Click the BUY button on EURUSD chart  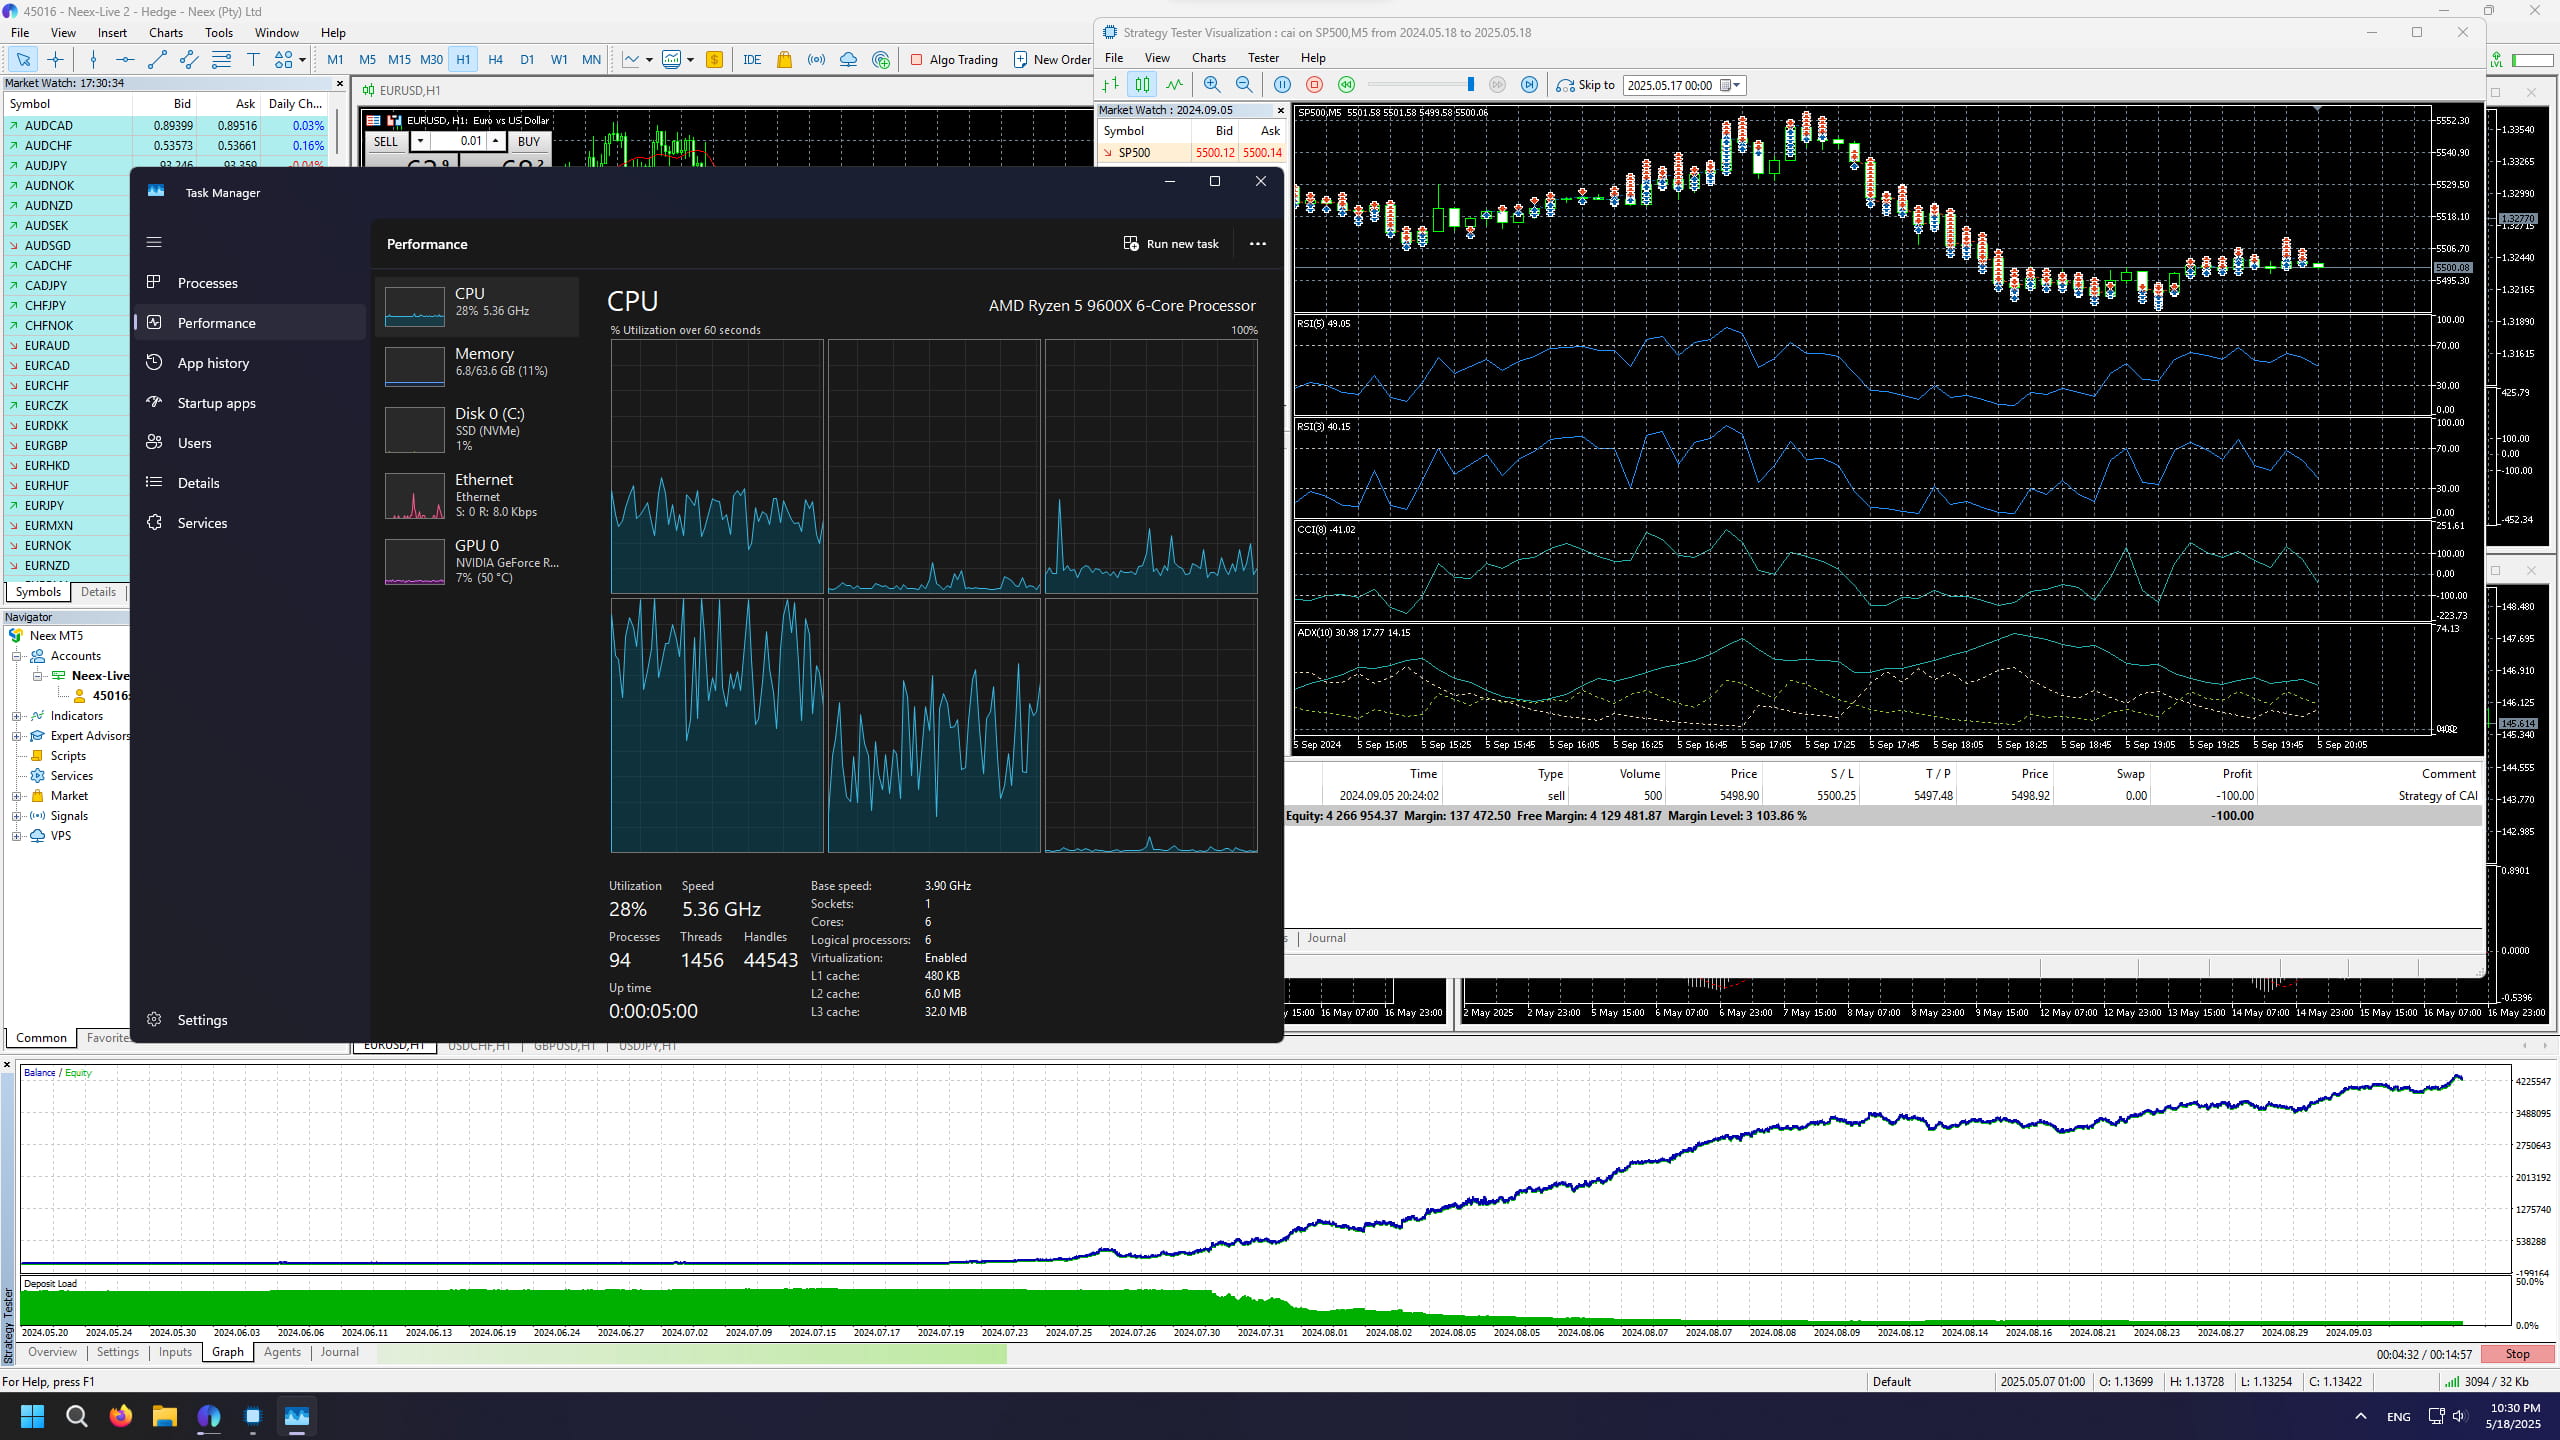pos(529,141)
